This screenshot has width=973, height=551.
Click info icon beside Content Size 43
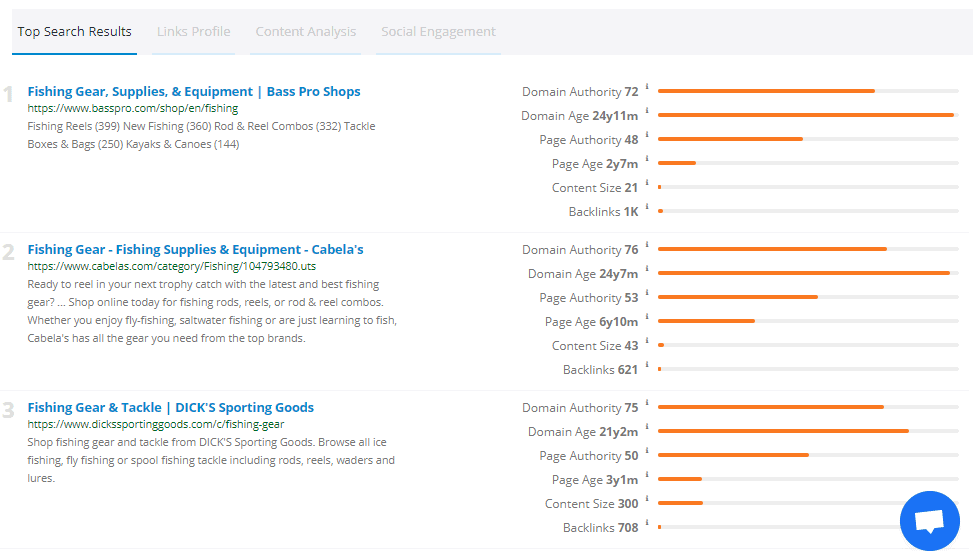click(x=647, y=341)
